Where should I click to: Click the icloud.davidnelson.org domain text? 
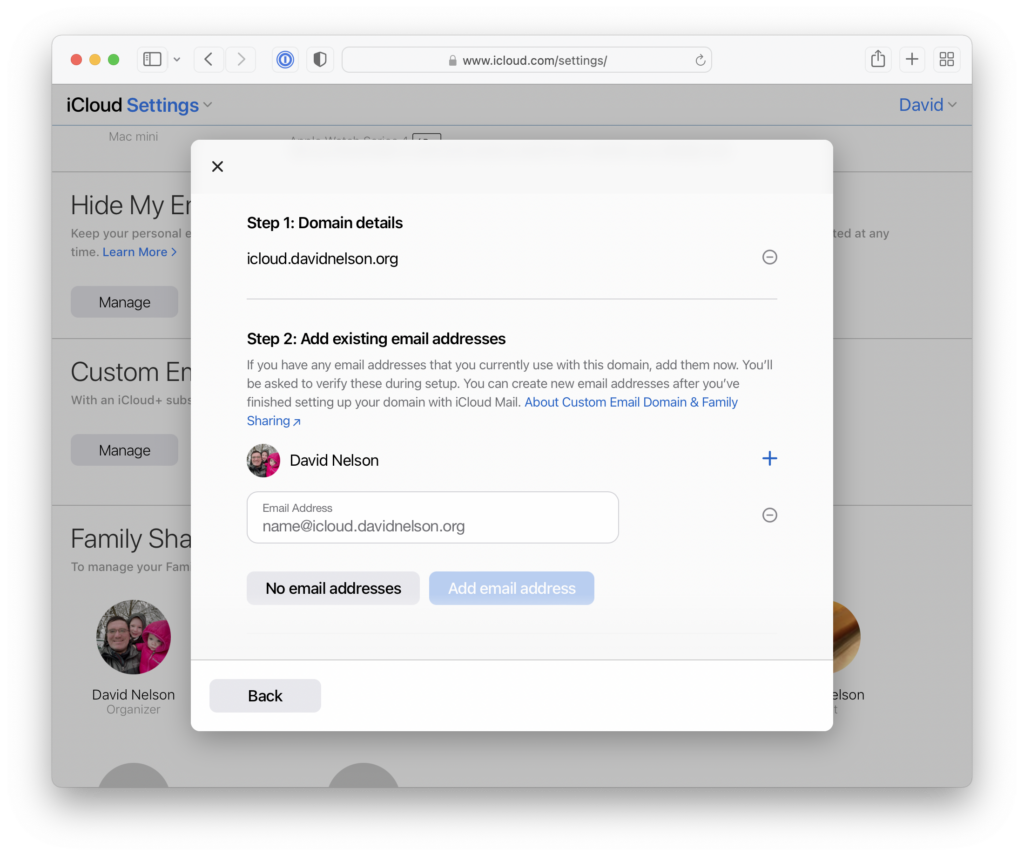pyautogui.click(x=323, y=259)
